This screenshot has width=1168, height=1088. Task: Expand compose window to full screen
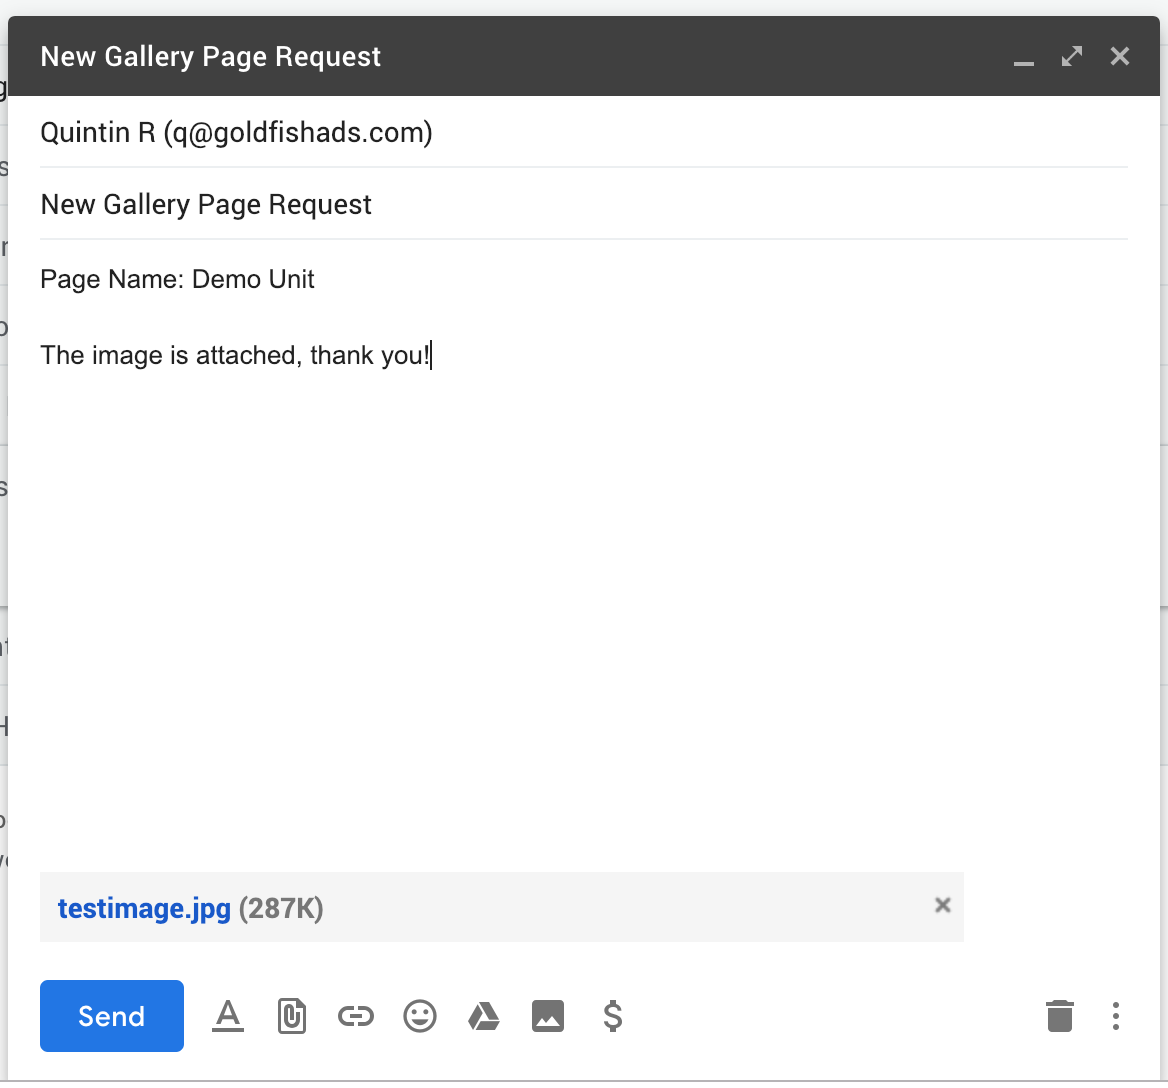[x=1071, y=56]
